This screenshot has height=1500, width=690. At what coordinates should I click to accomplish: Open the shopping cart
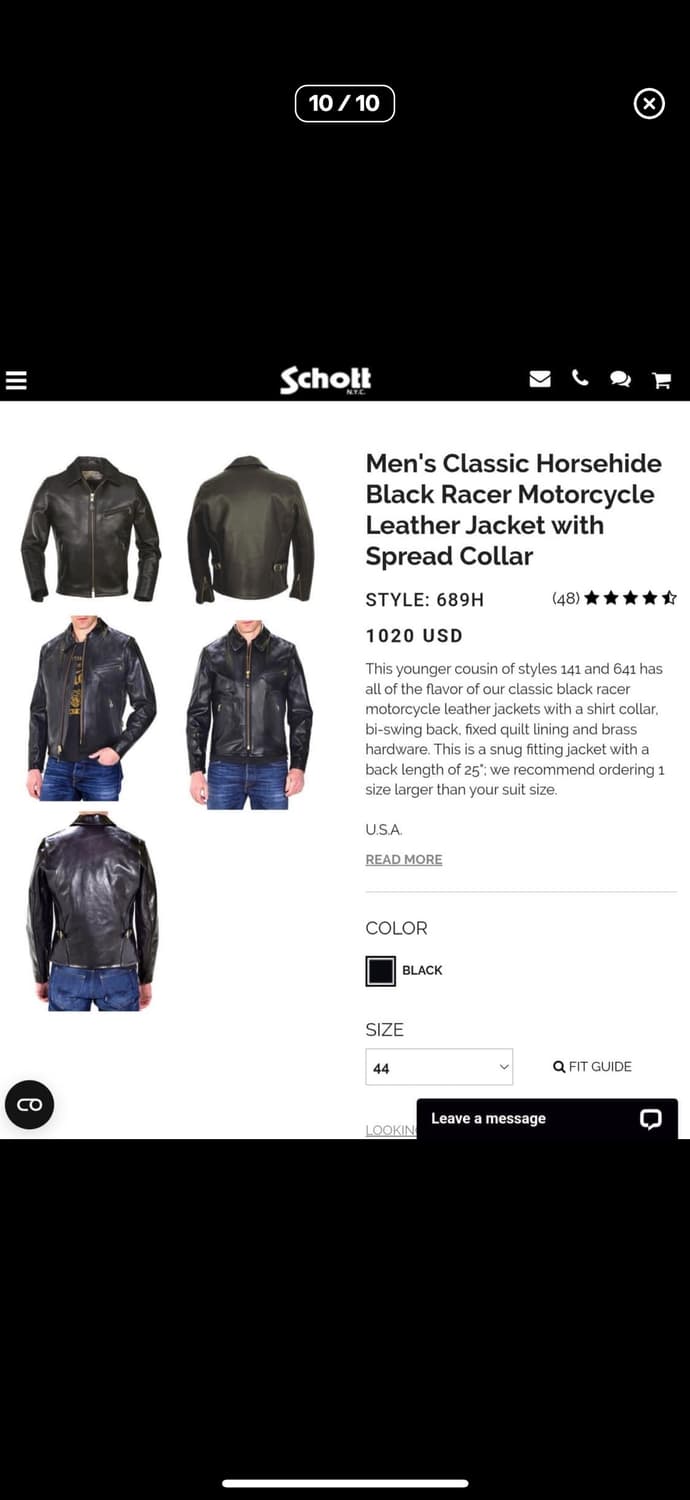tap(661, 380)
